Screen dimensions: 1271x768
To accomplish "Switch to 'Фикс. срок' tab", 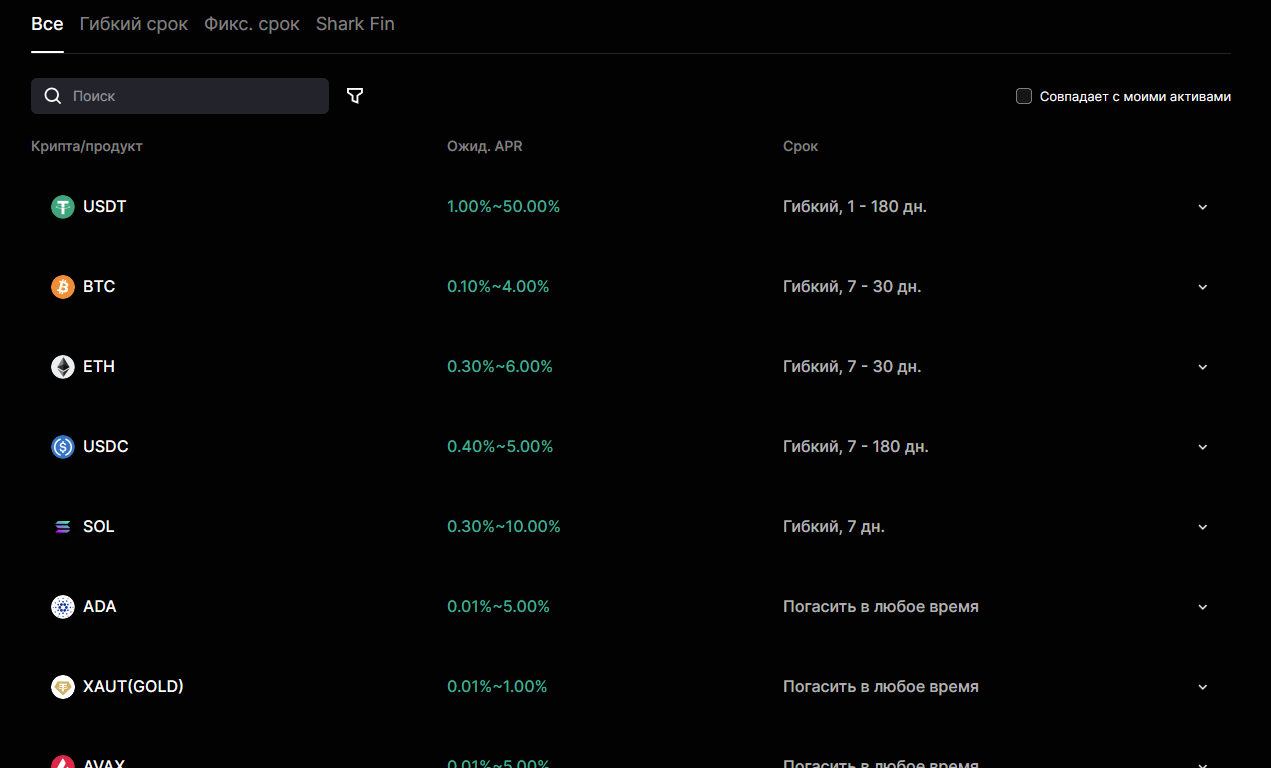I will (x=252, y=24).
